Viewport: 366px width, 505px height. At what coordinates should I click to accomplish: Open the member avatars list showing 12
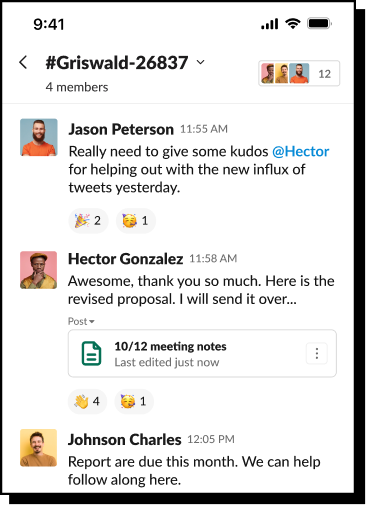click(299, 73)
